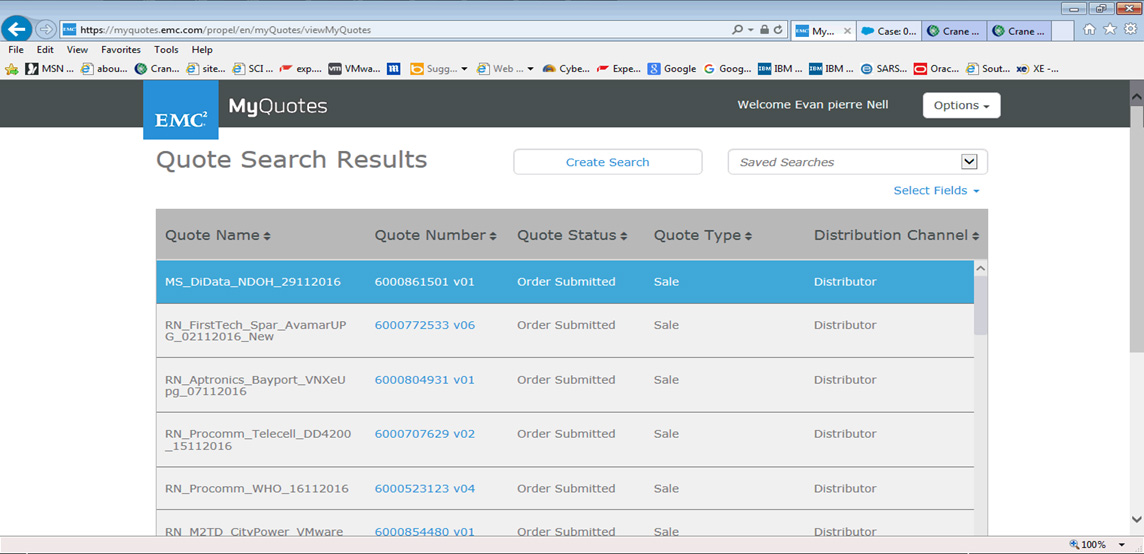1144x554 pixels.
Task: Open the site... bookmark
Action: [206, 69]
